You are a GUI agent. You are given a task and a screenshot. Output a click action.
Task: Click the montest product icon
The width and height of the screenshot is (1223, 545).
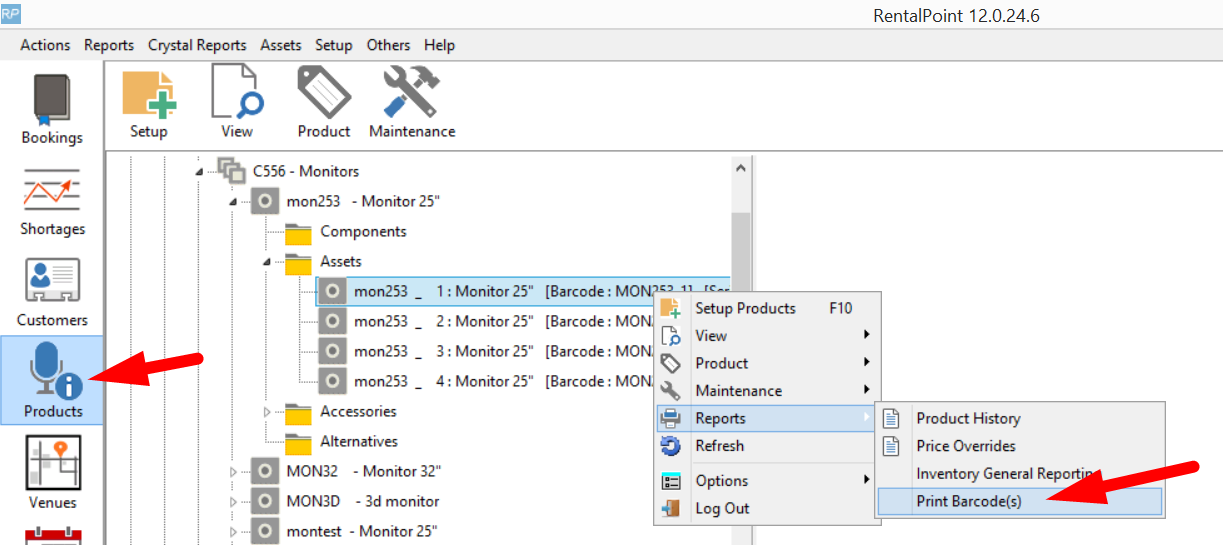265,531
